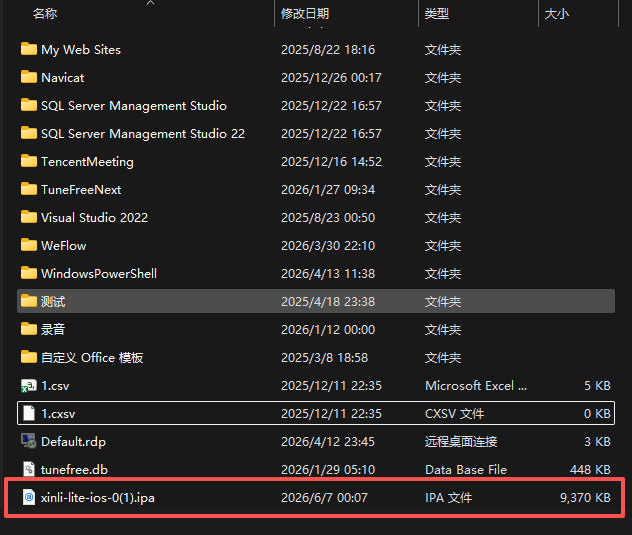Image resolution: width=632 pixels, height=535 pixels.
Task: Click the 测试 folder icon
Action: (29, 301)
